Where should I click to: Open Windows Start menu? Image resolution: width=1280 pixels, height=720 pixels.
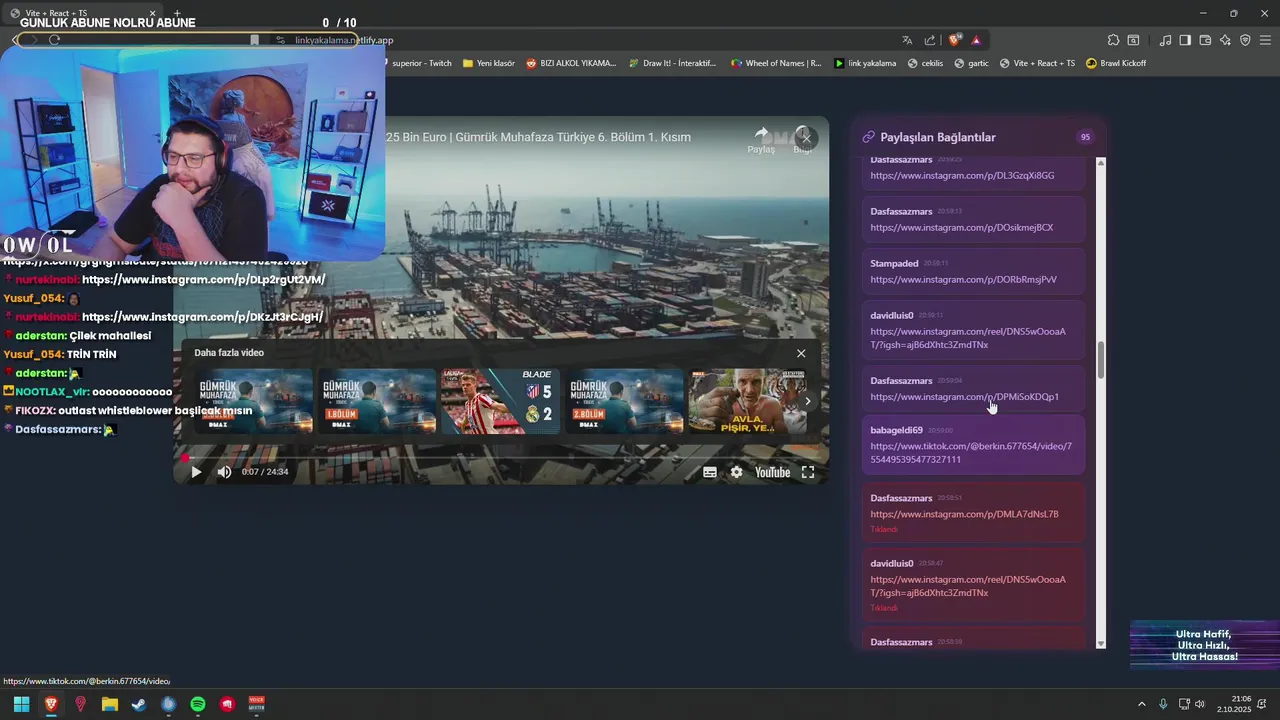[21, 704]
